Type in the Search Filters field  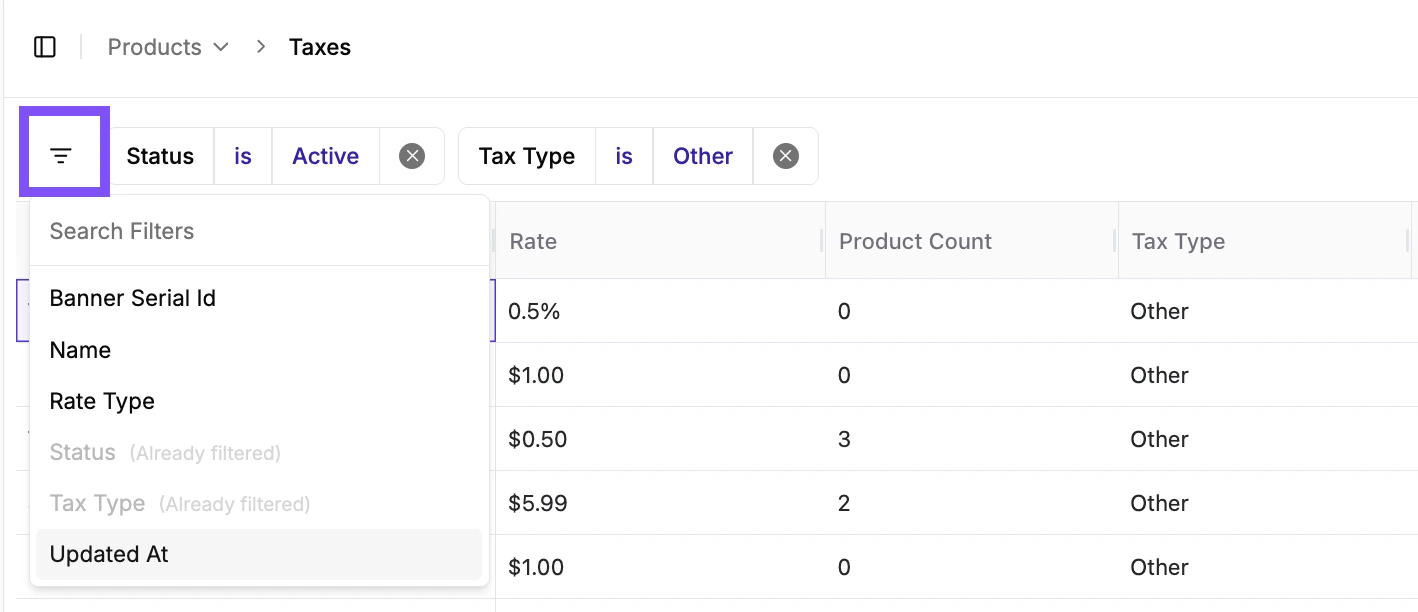(x=258, y=231)
